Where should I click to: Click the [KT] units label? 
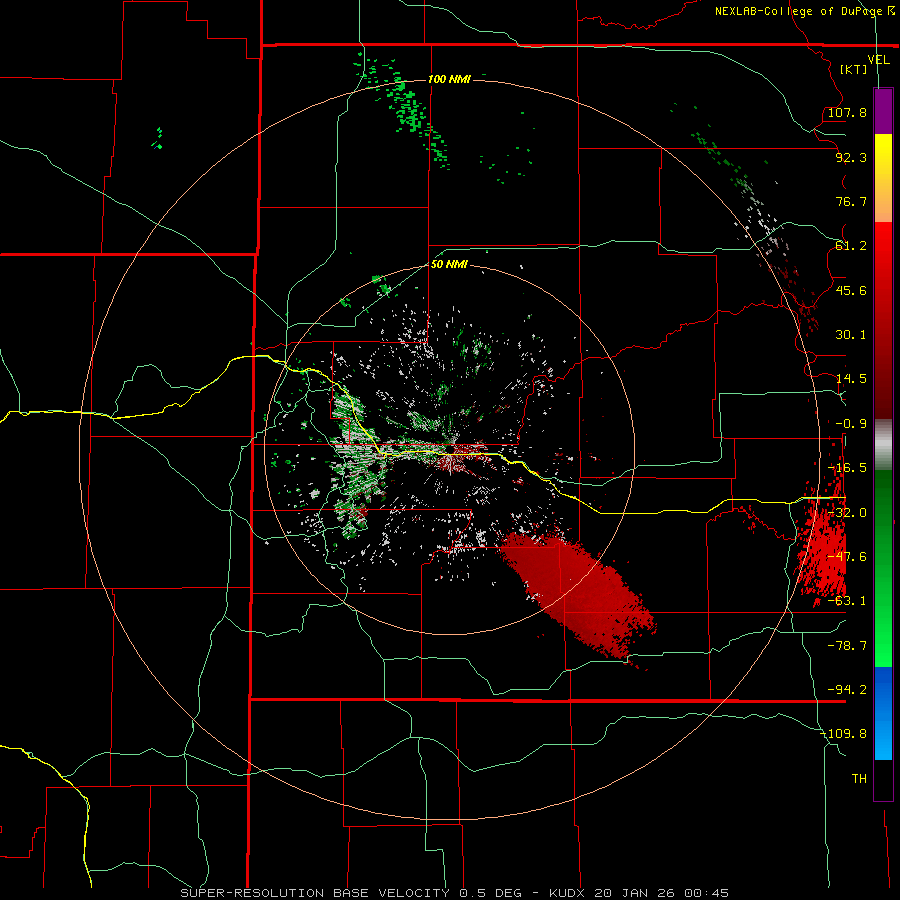coord(853,69)
